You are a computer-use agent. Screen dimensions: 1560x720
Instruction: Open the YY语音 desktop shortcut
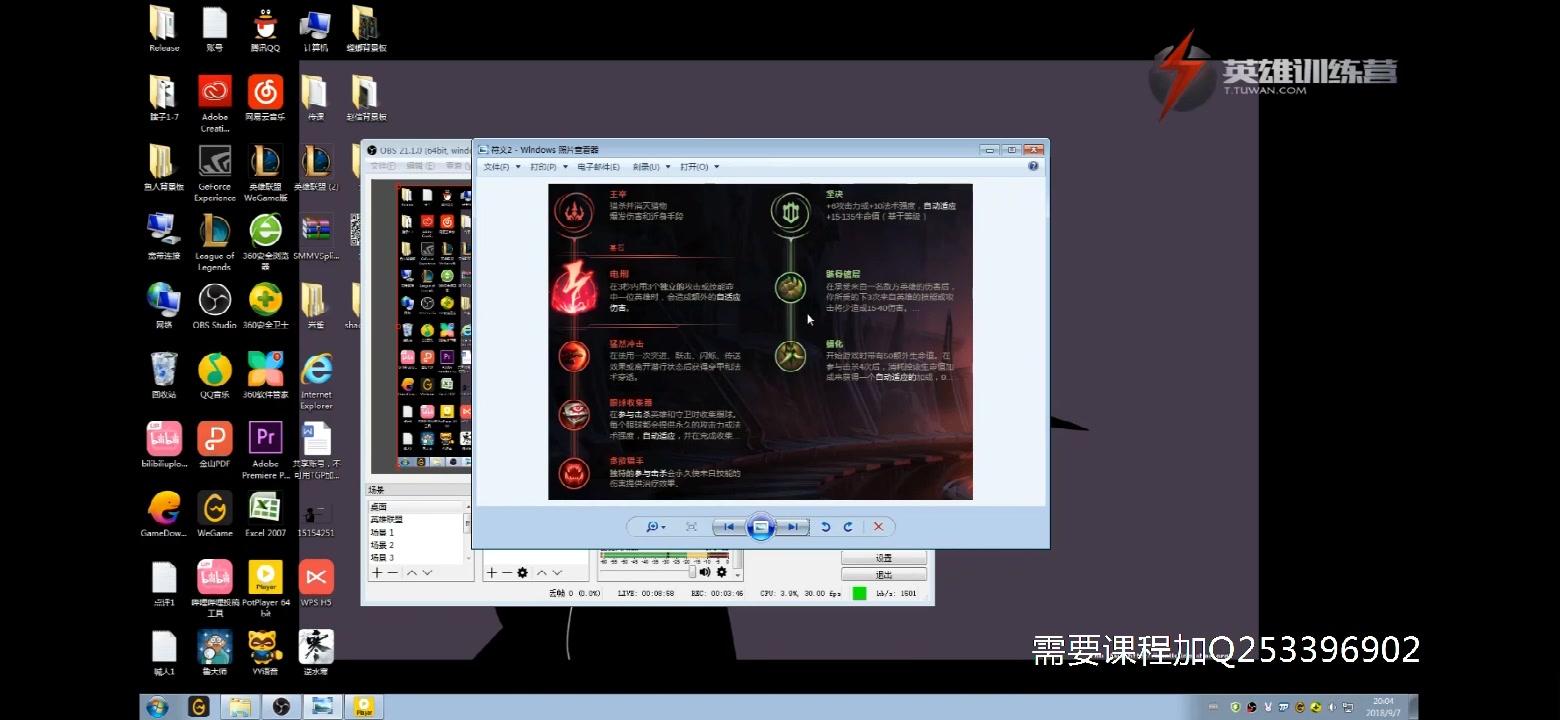click(x=265, y=653)
